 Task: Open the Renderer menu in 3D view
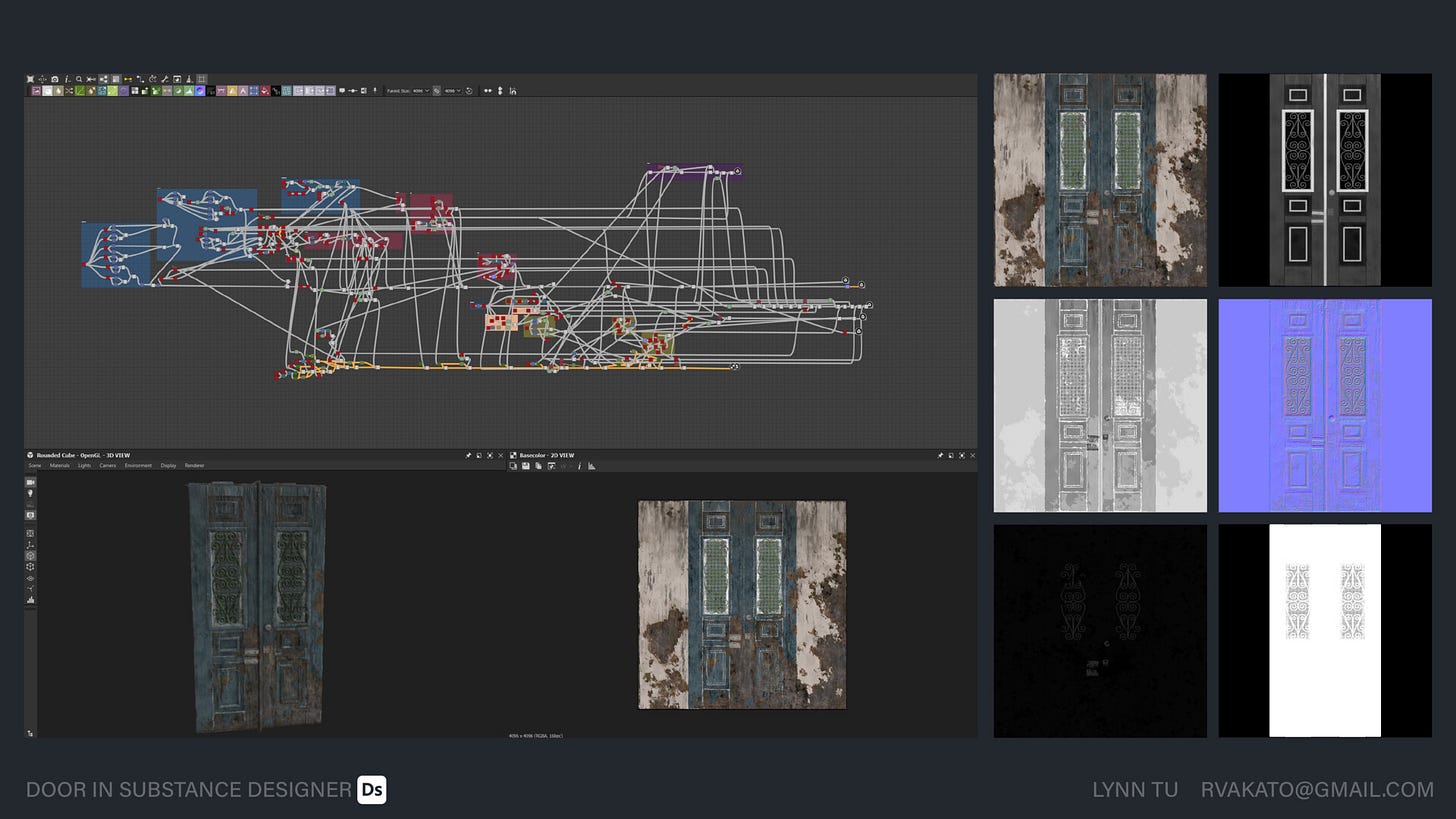pyautogui.click(x=194, y=465)
